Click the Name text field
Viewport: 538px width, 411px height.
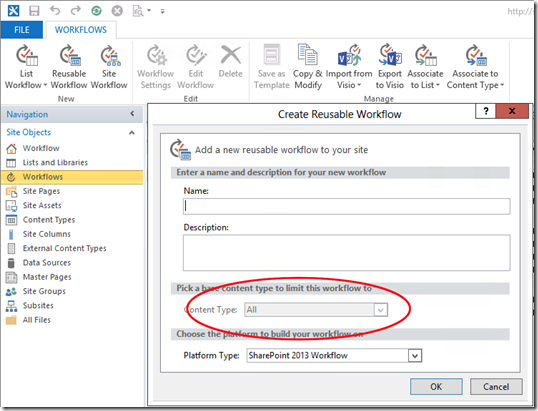pos(347,207)
